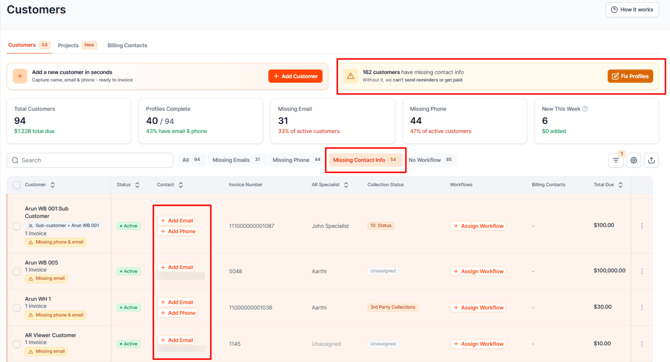Click the 3rd Party Collections badge
This screenshot has height=362, width=670.
click(x=393, y=307)
